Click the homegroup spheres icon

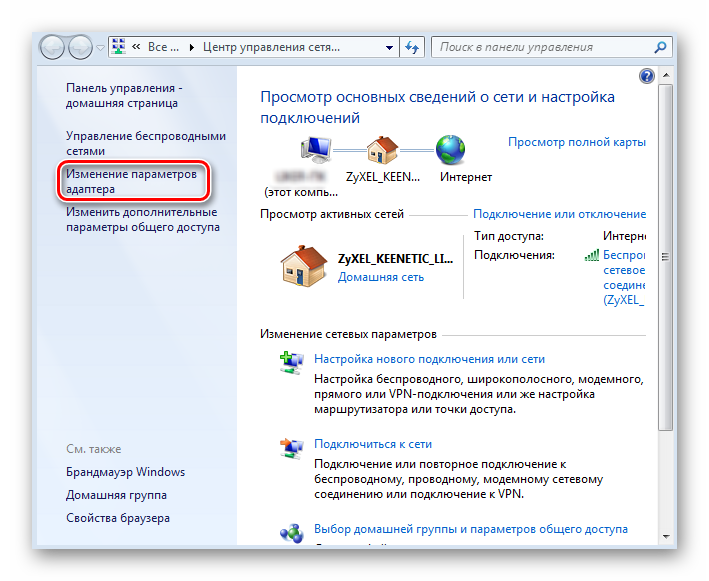click(292, 534)
